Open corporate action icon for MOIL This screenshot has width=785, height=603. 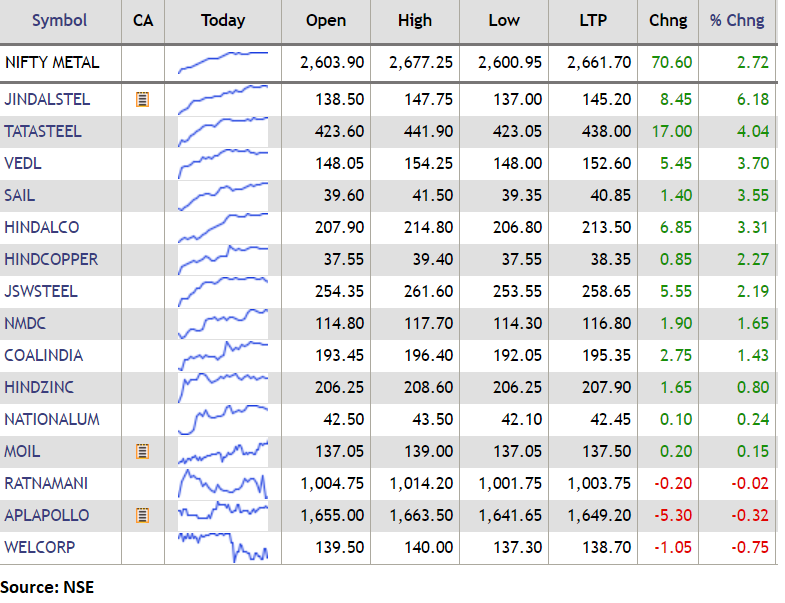[142, 451]
